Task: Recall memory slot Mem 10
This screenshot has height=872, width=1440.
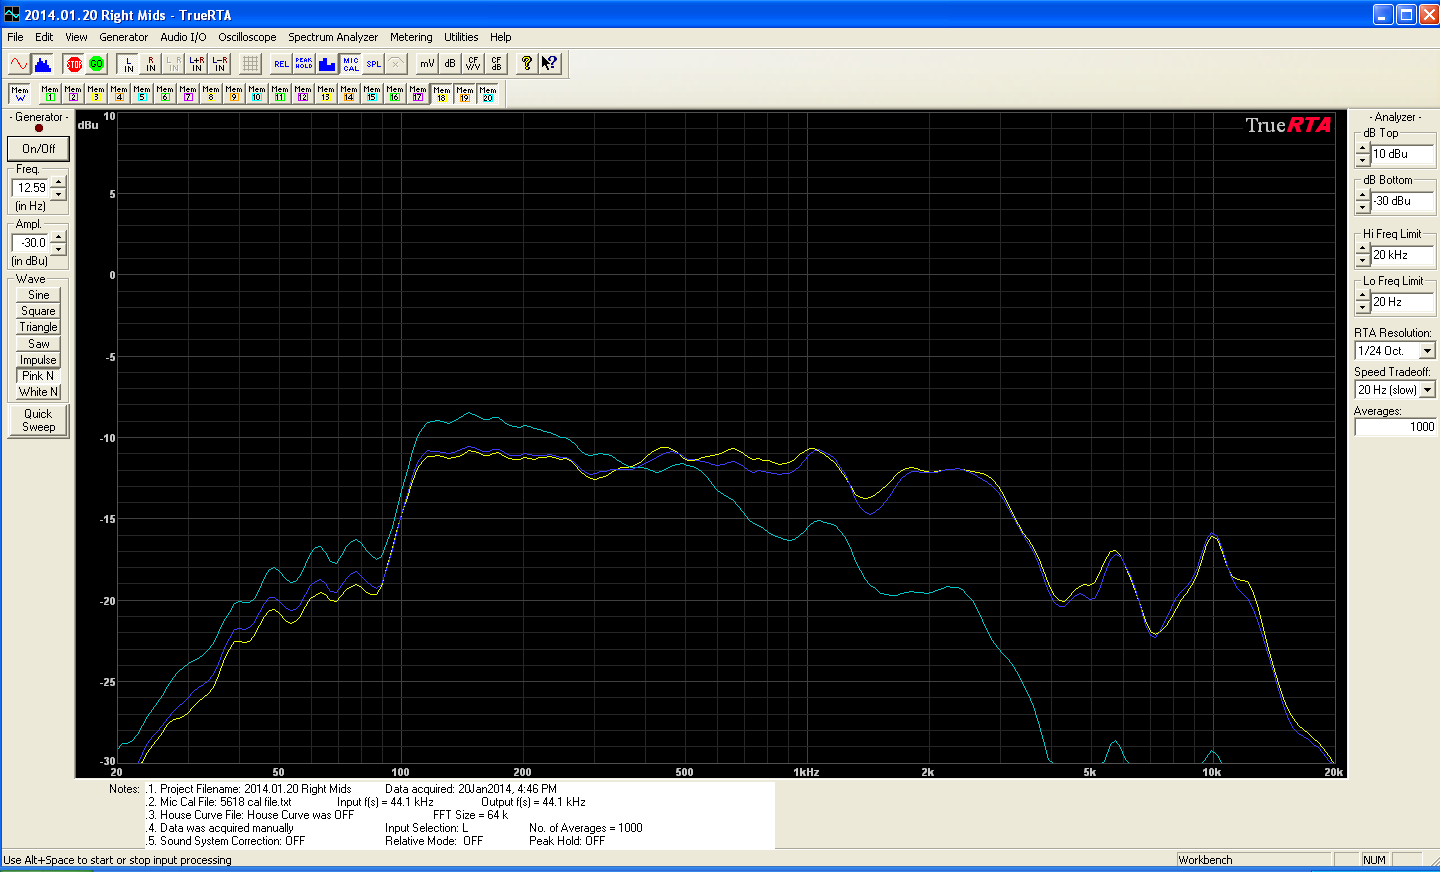Action: point(257,94)
